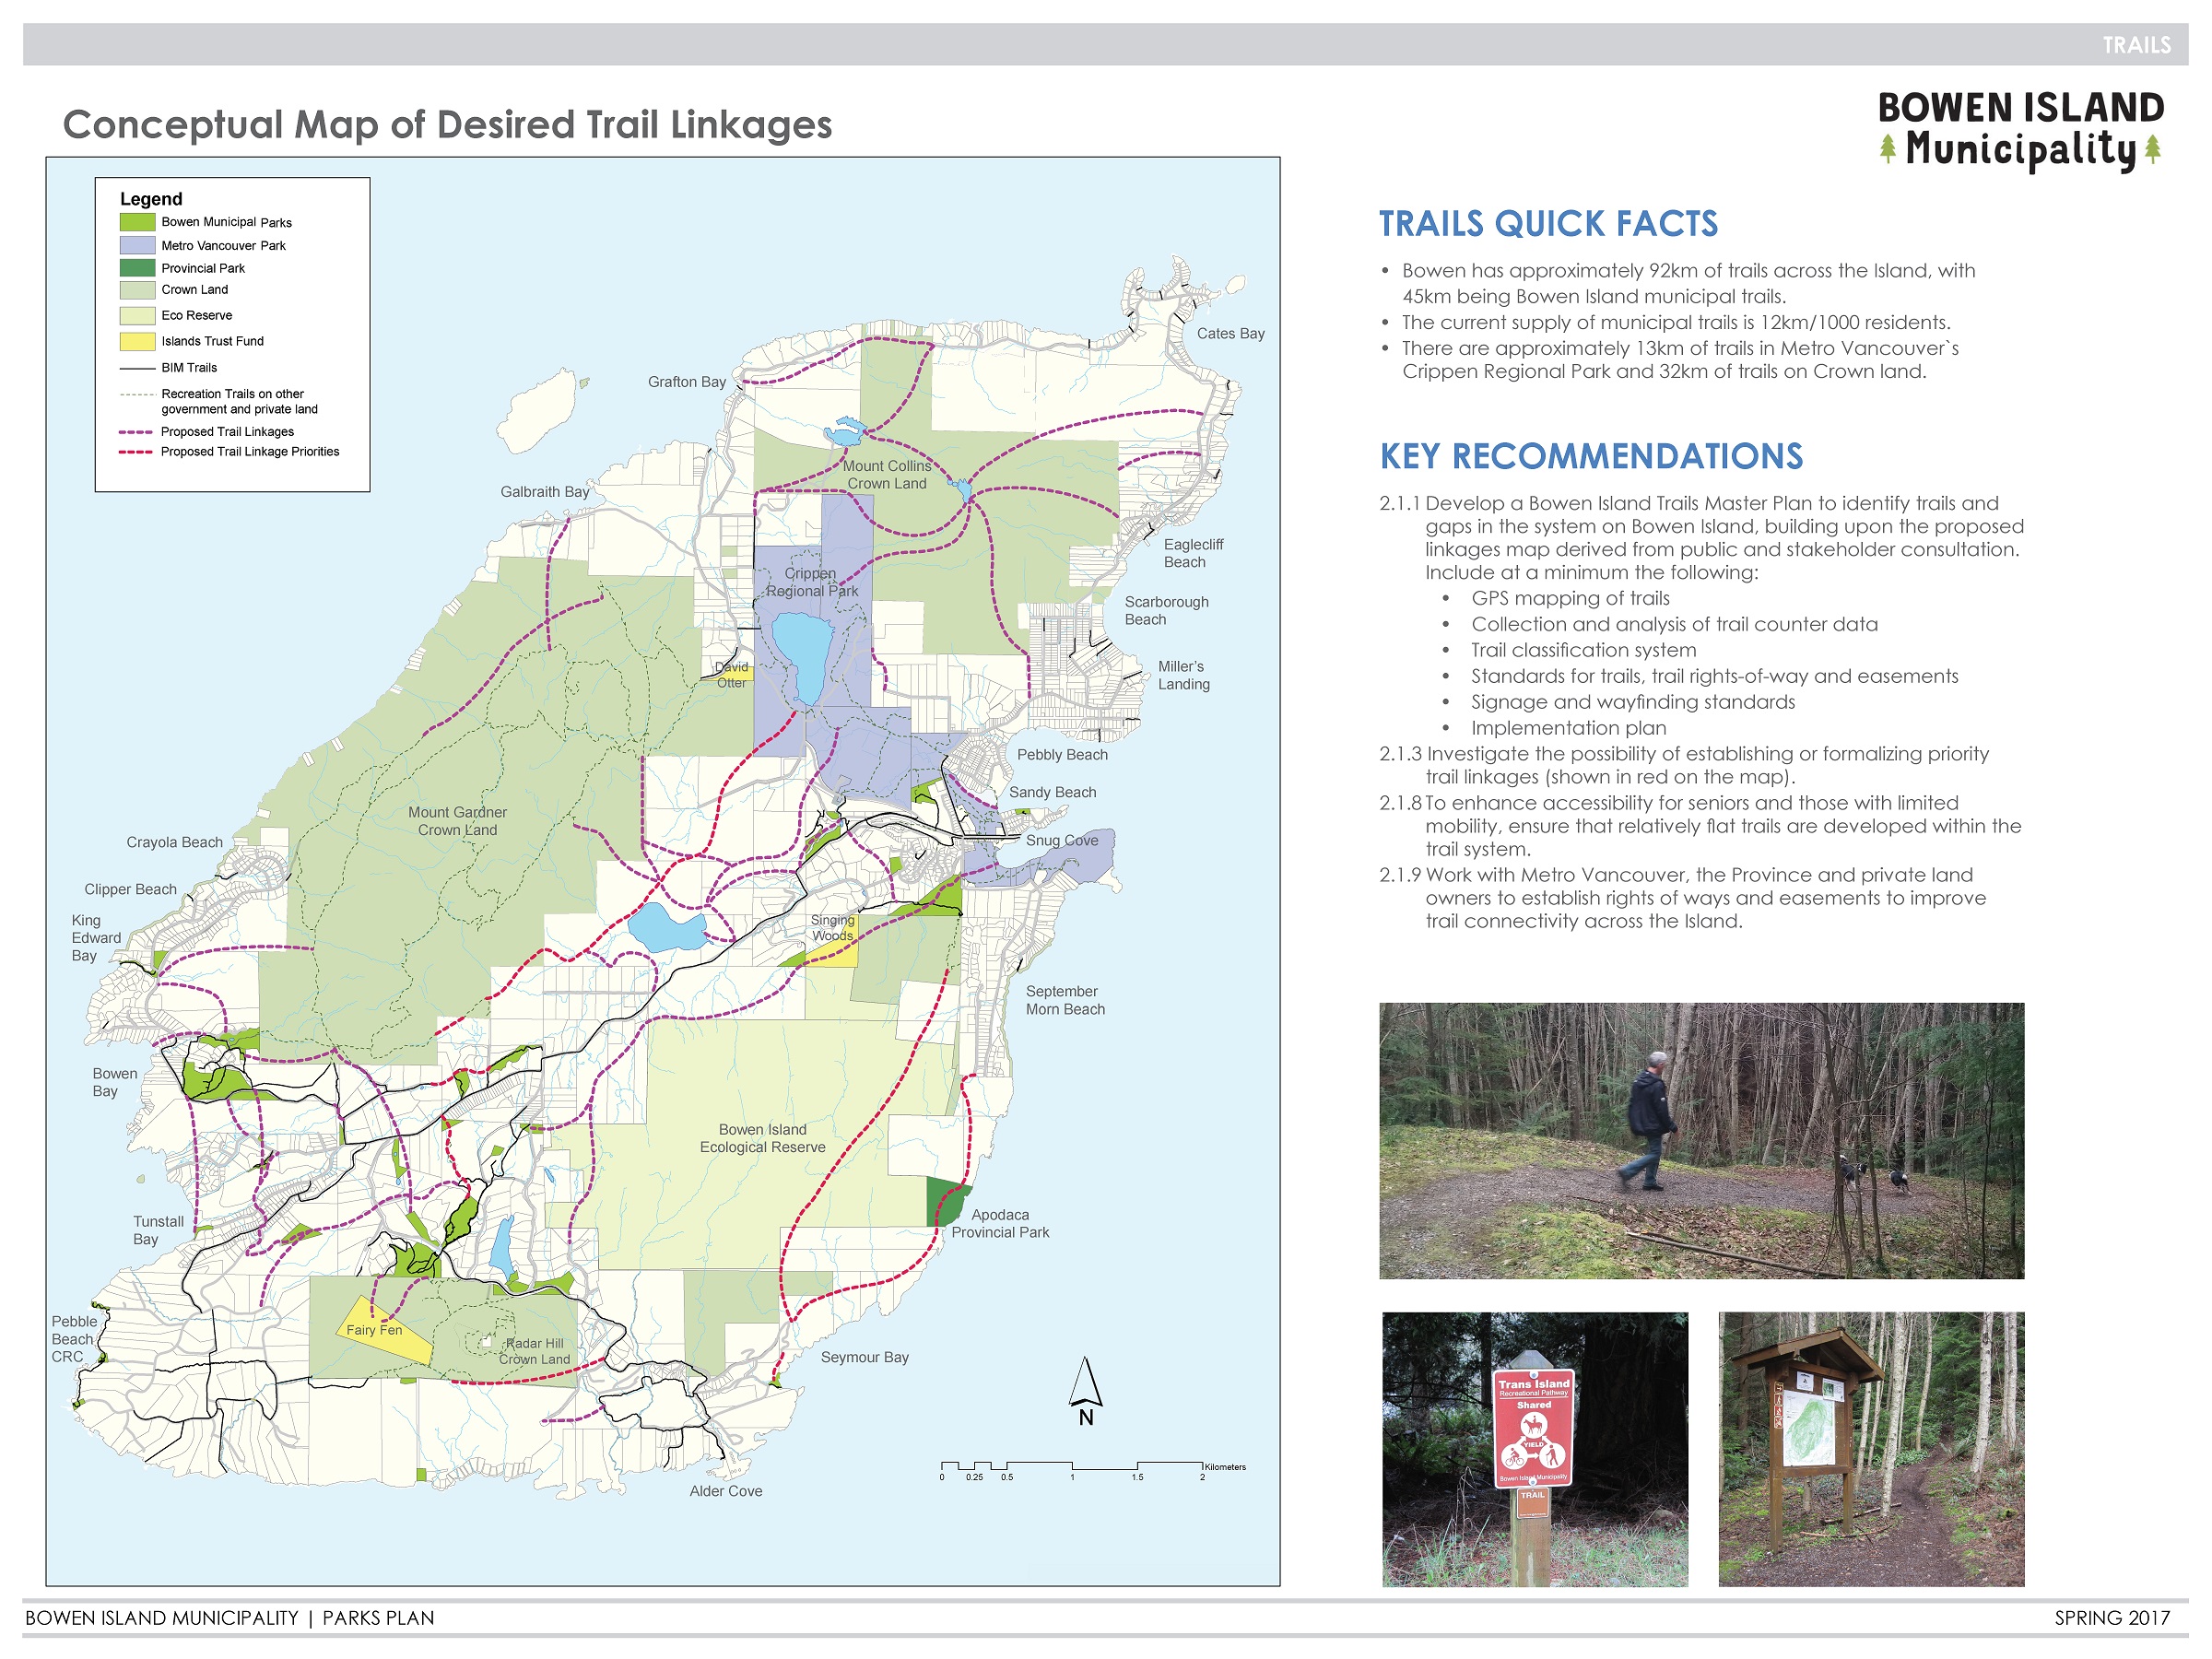
Task: Click the 'Crippen Regional Park' label
Action: click(x=812, y=582)
